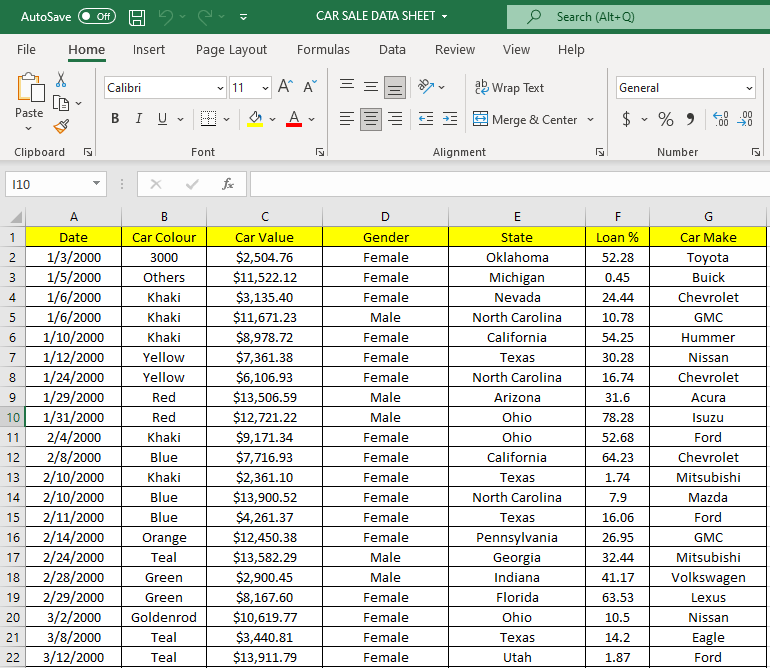Click the Undo arrow icon
This screenshot has width=770, height=668.
[165, 17]
